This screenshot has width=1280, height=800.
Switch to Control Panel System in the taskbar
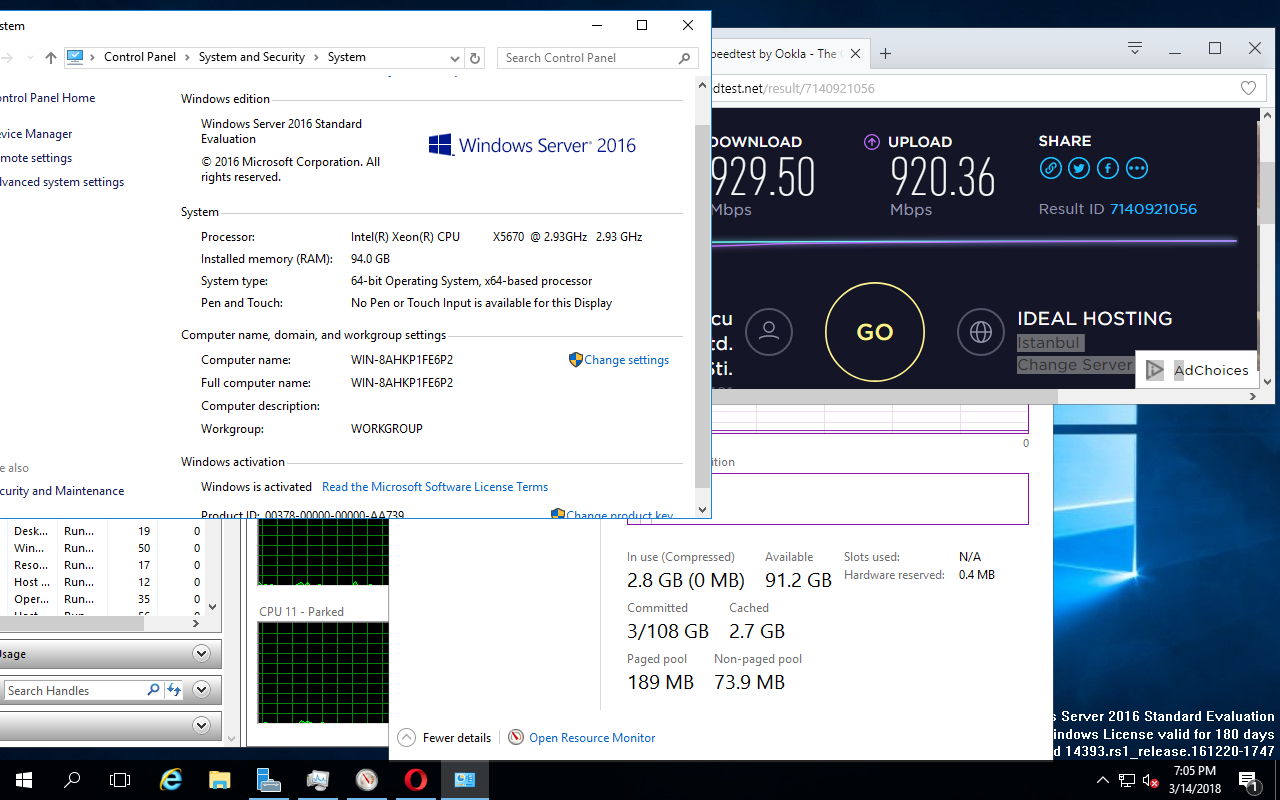(465, 780)
